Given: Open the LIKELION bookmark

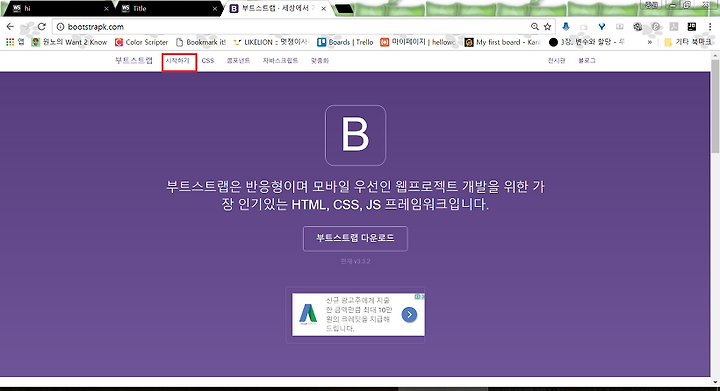Looking at the screenshot, I should (271, 42).
